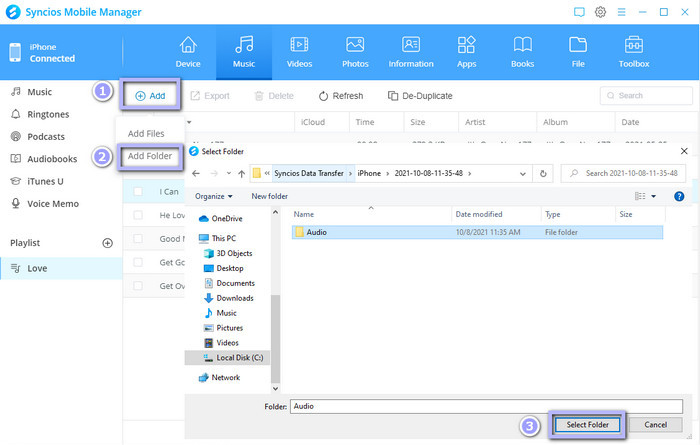Cancel the Select Folder dialog
The height and width of the screenshot is (445, 700).
click(x=655, y=425)
